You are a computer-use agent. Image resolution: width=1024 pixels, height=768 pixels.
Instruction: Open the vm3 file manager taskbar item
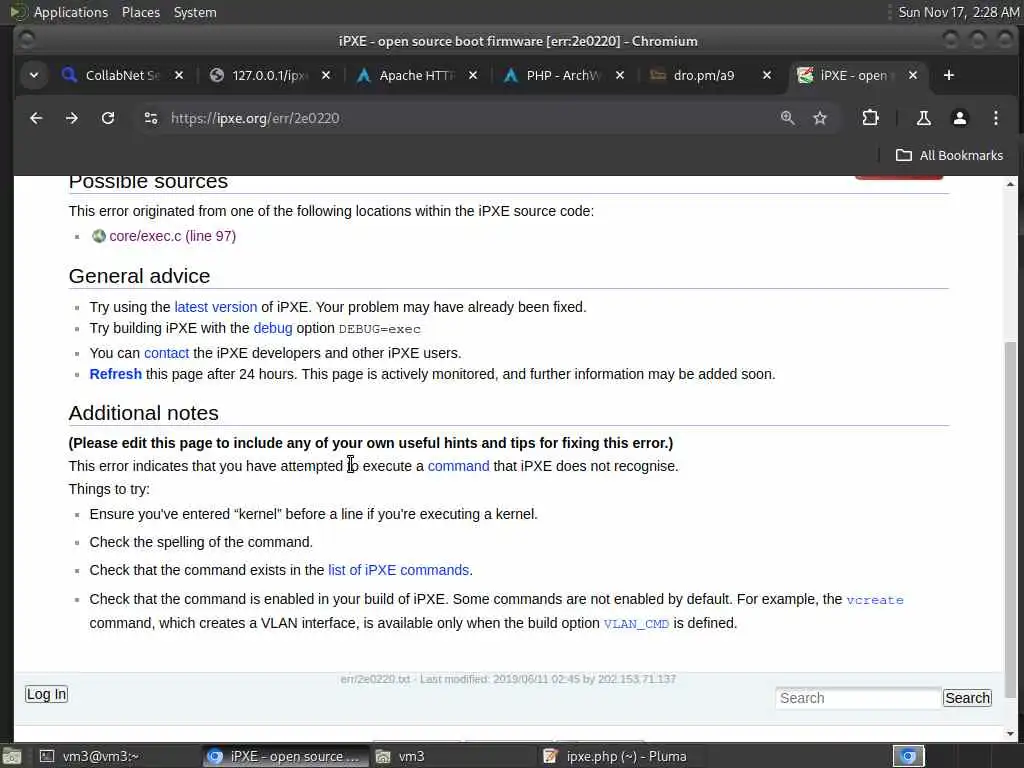pyautogui.click(x=451, y=756)
